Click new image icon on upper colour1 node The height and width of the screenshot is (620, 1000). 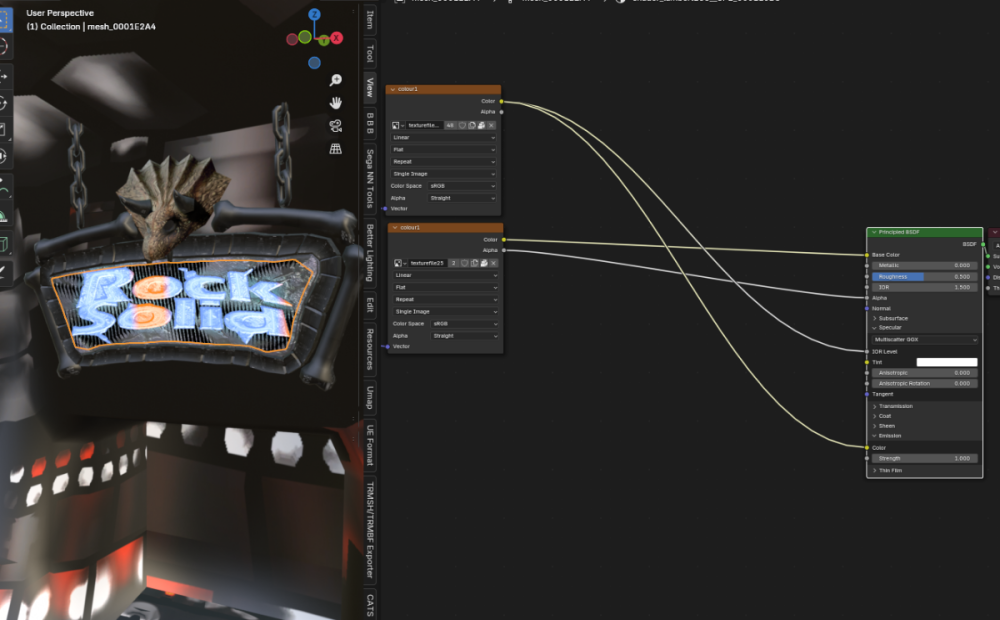[x=472, y=126]
